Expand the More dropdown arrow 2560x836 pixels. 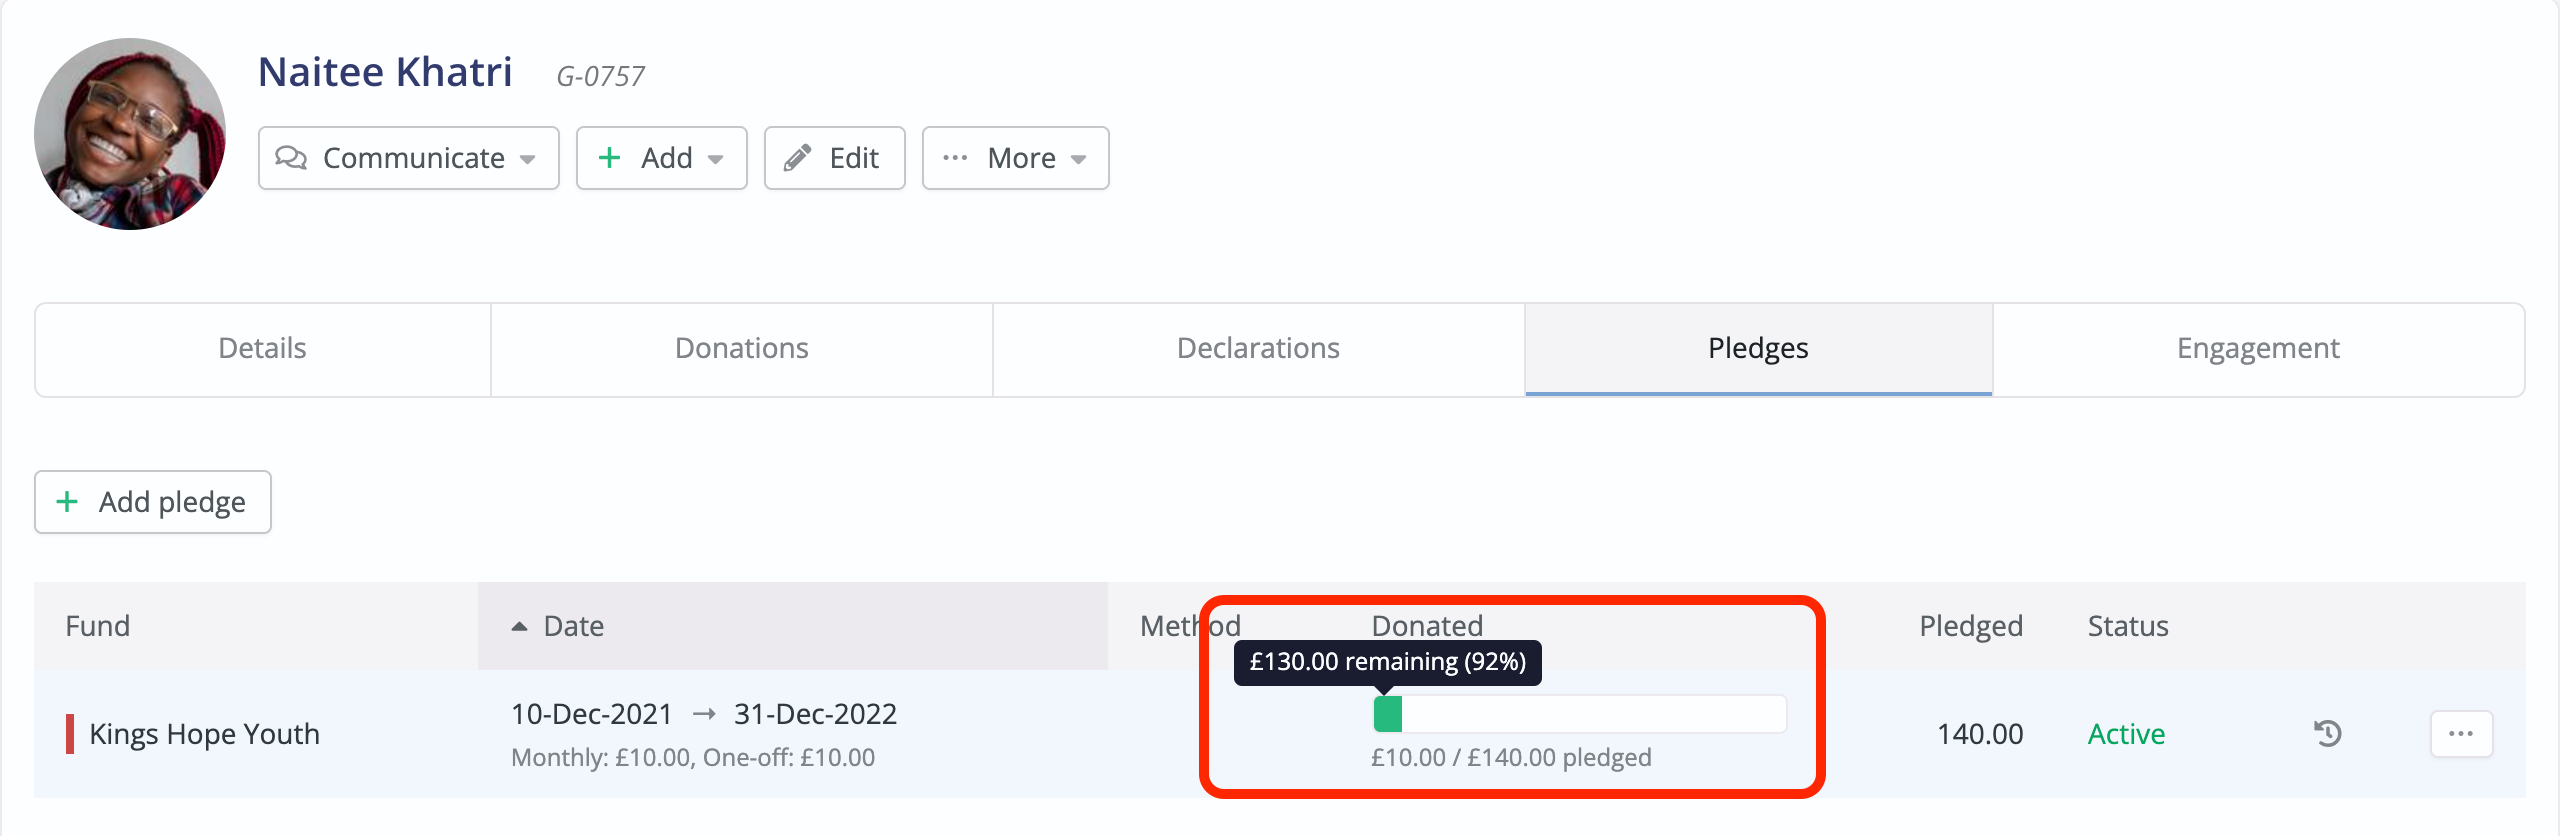pyautogui.click(x=1078, y=159)
